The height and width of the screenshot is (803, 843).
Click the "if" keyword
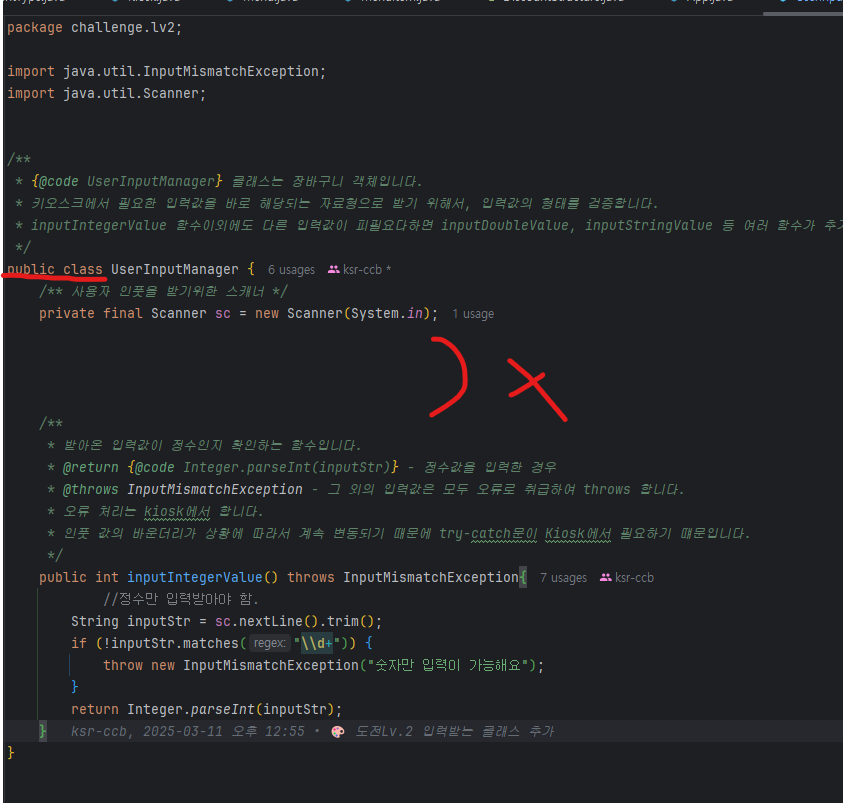click(x=79, y=643)
